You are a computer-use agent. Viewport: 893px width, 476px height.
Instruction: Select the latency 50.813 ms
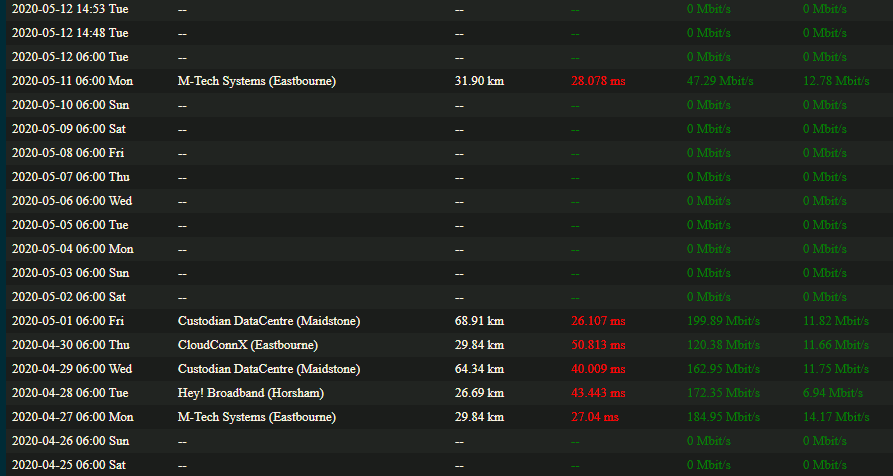[x=599, y=345]
